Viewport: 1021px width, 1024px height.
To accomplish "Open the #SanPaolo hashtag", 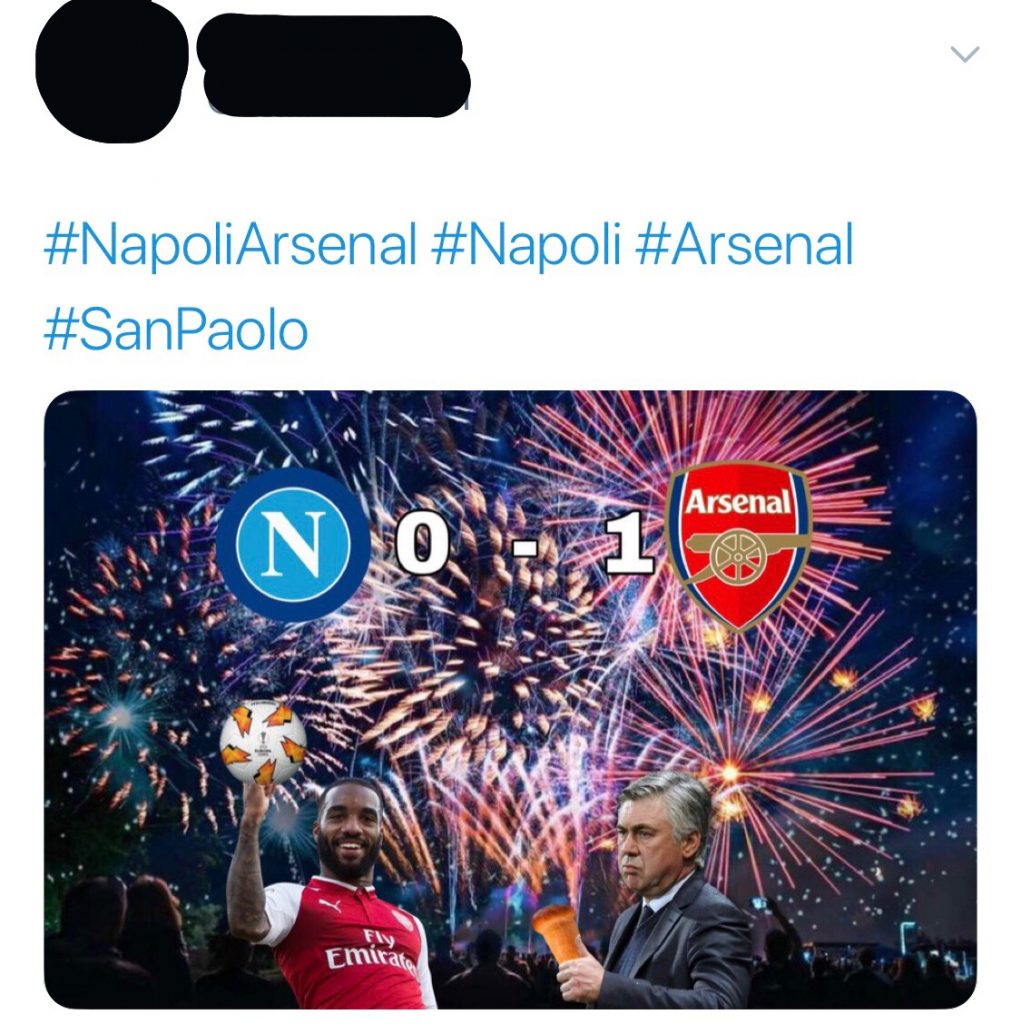I will coord(176,330).
